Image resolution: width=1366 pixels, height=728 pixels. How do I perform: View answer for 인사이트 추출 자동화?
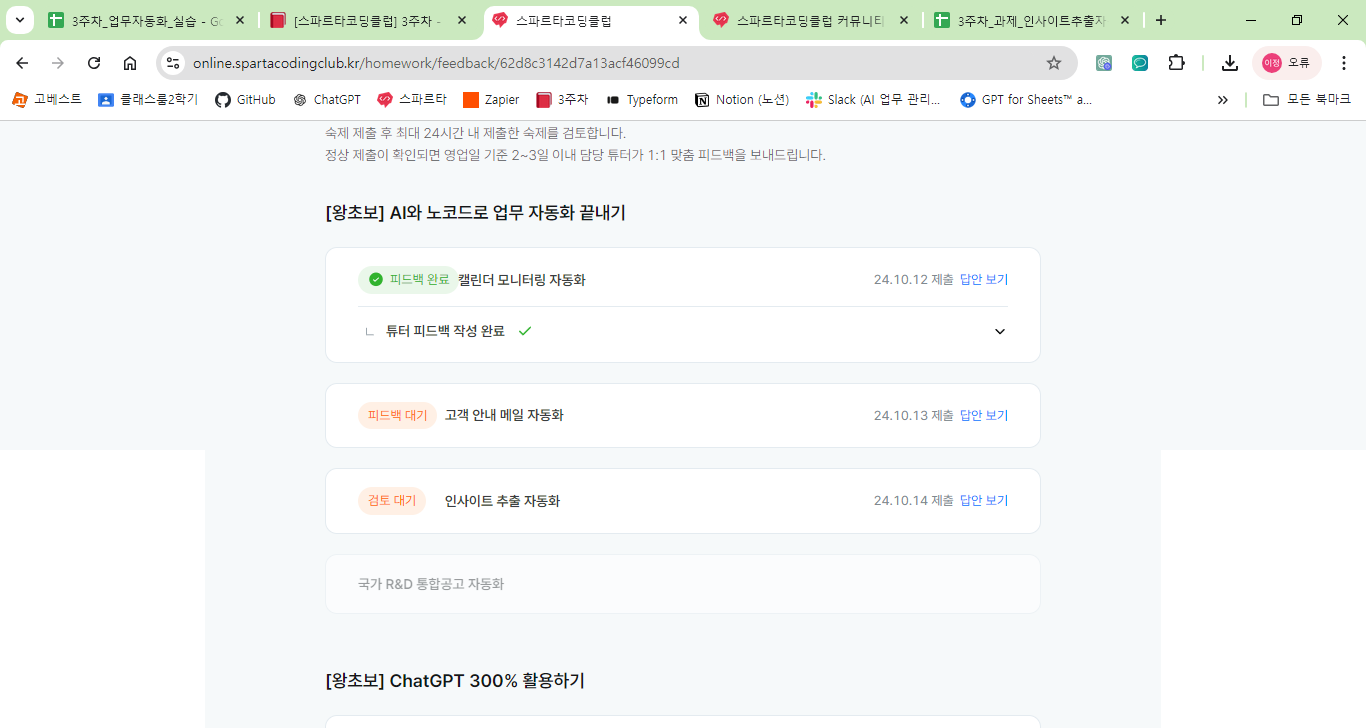984,501
